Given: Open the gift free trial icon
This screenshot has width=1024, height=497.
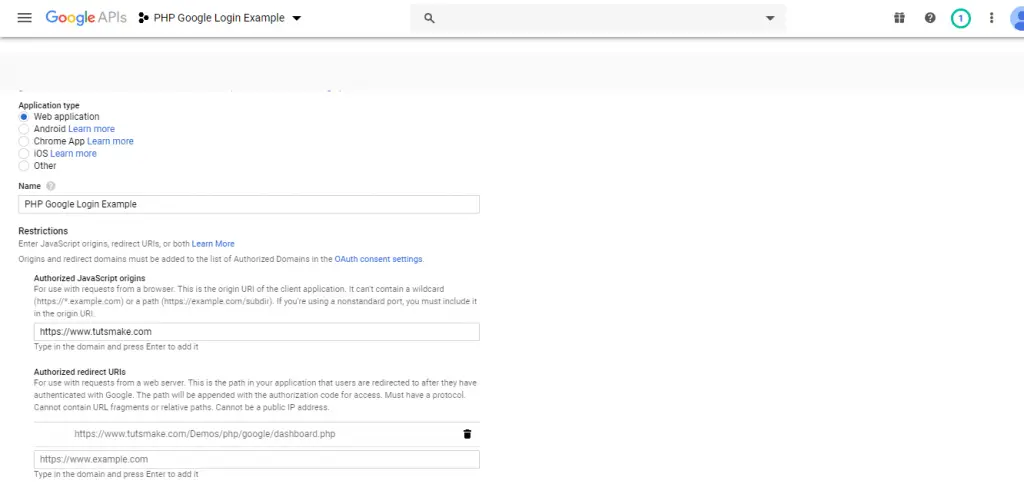Looking at the screenshot, I should click(x=899, y=18).
